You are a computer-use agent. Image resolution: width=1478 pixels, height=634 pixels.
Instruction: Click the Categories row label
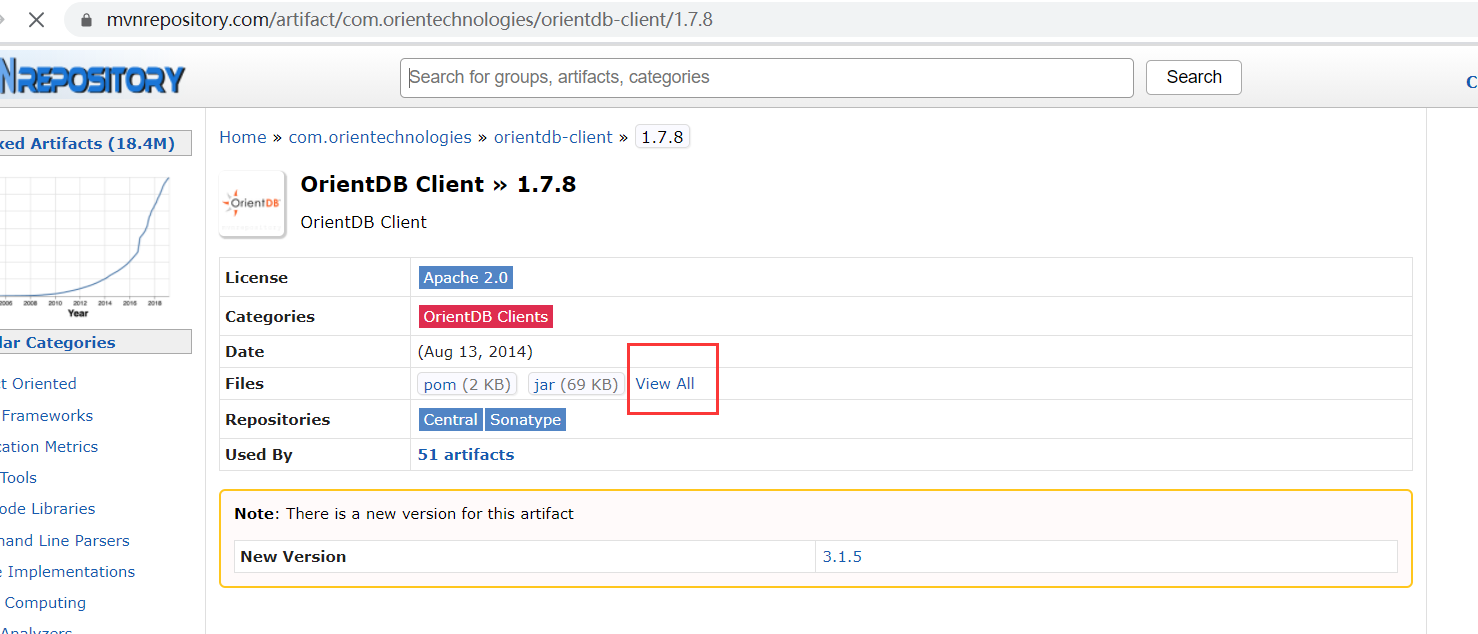click(x=270, y=317)
